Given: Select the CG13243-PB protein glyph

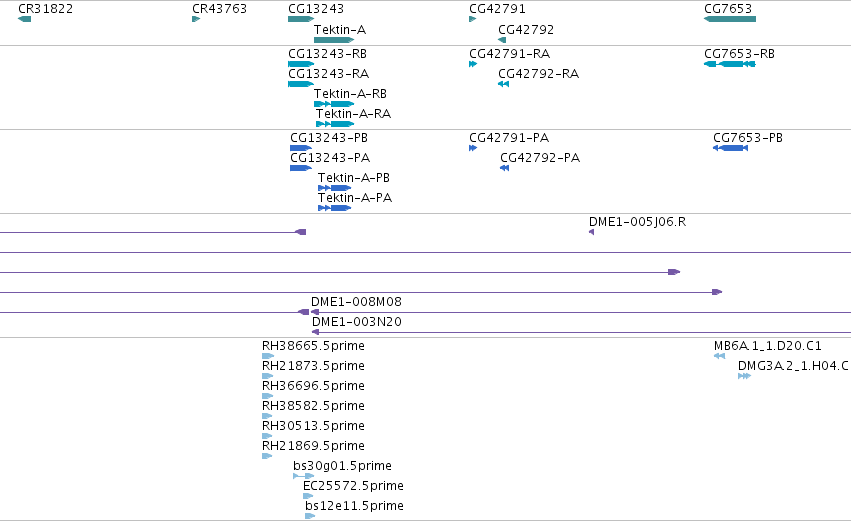Looking at the screenshot, I should pyautogui.click(x=301, y=148).
